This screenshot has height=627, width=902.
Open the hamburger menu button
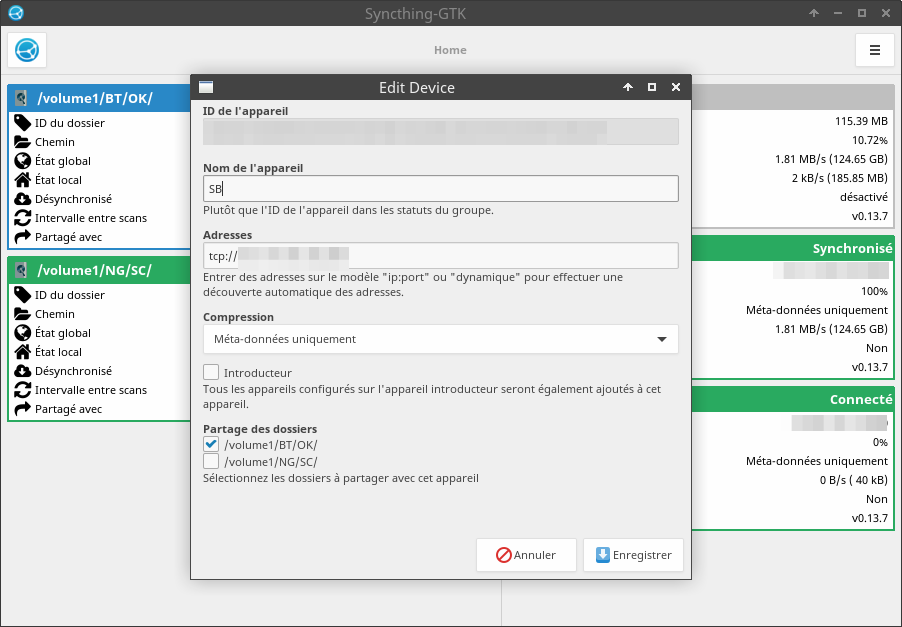[874, 50]
